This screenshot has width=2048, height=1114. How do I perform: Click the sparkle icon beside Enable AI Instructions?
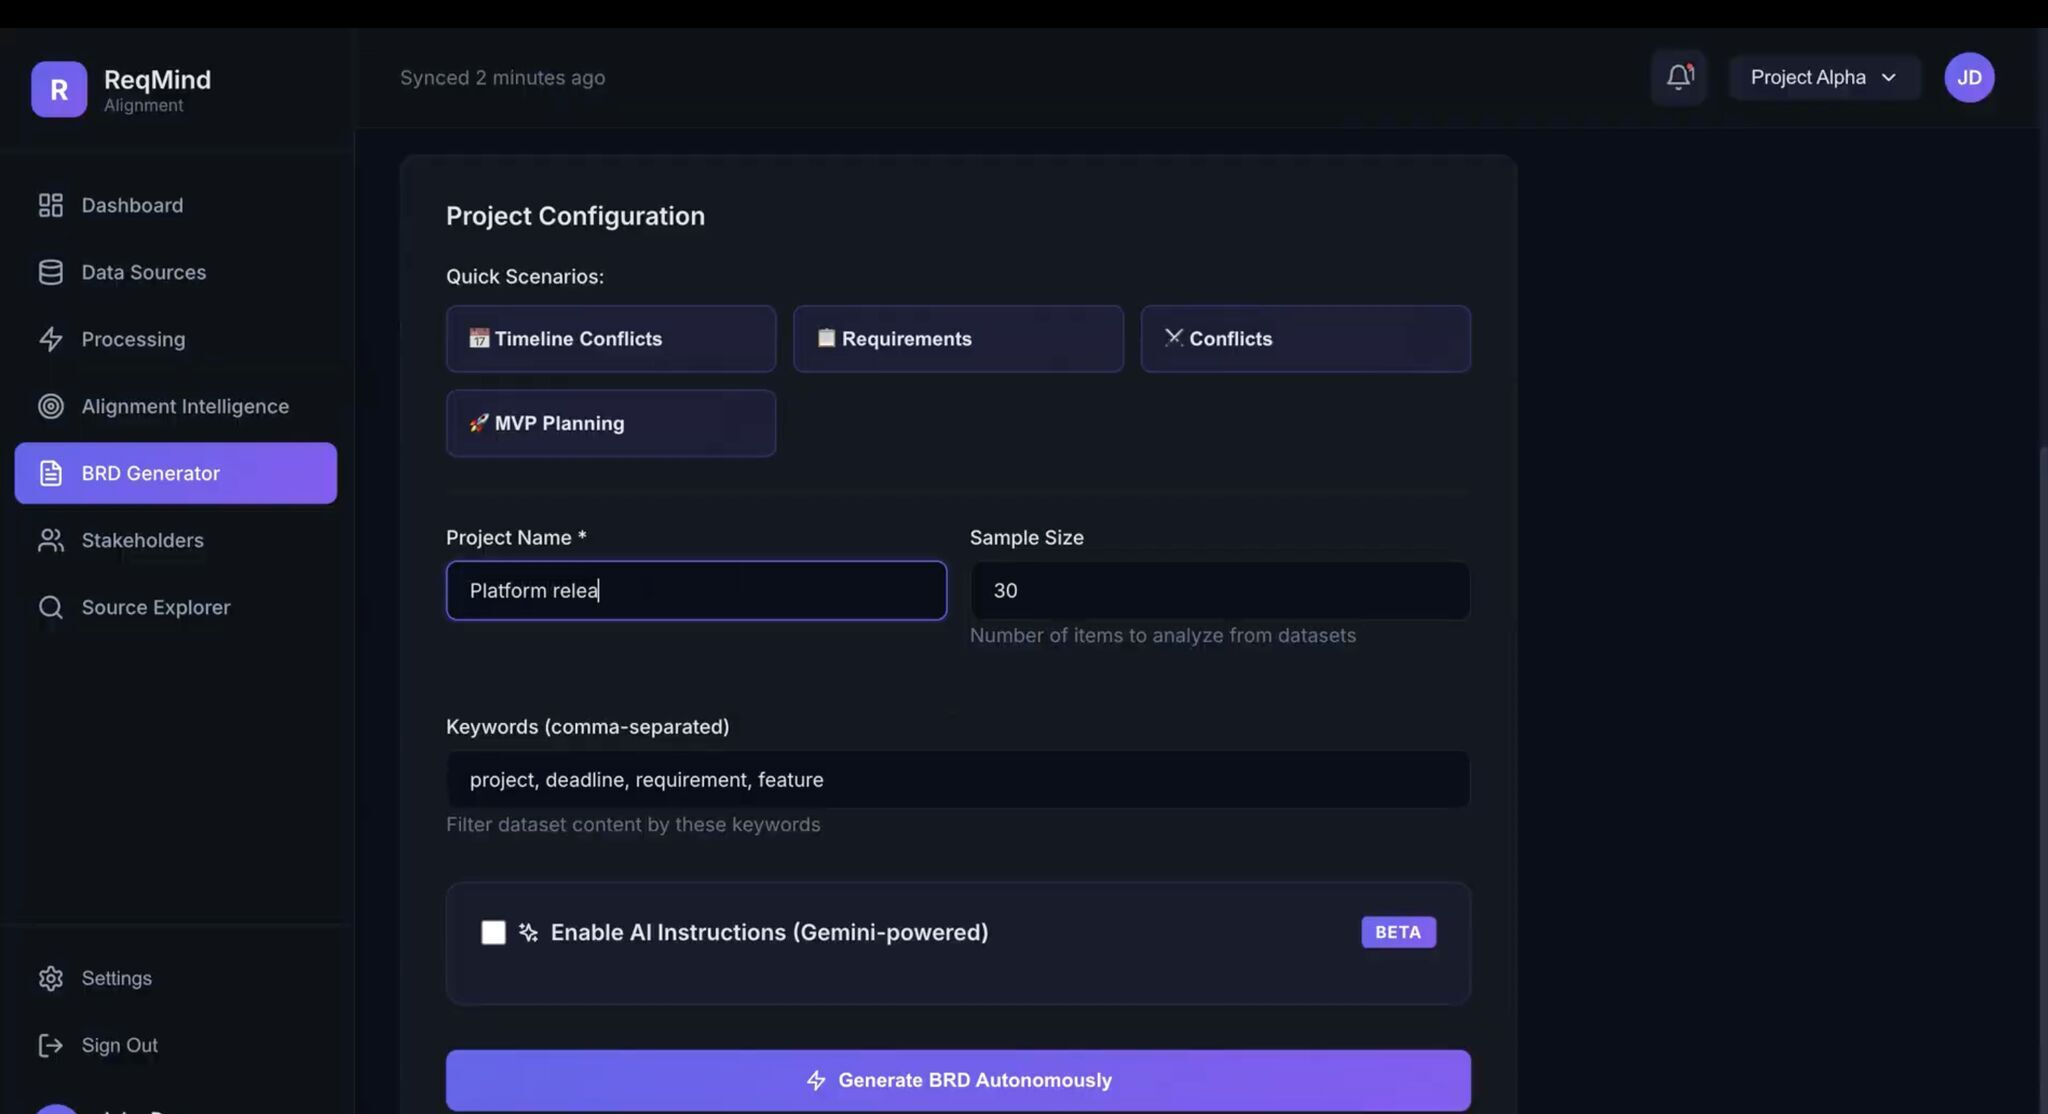tap(528, 932)
